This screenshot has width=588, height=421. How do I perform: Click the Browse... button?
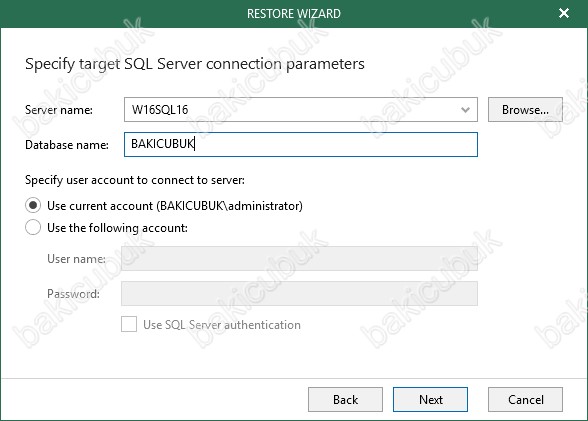point(525,109)
